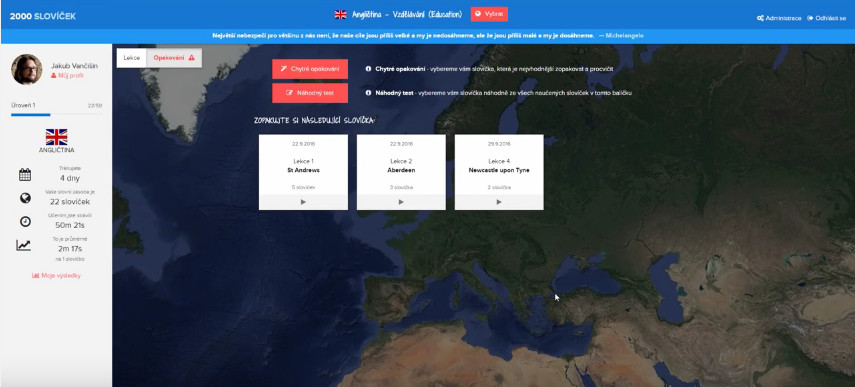855x387 pixels.
Task: Click the 2000 Slovíček logo
Action: (43, 16)
